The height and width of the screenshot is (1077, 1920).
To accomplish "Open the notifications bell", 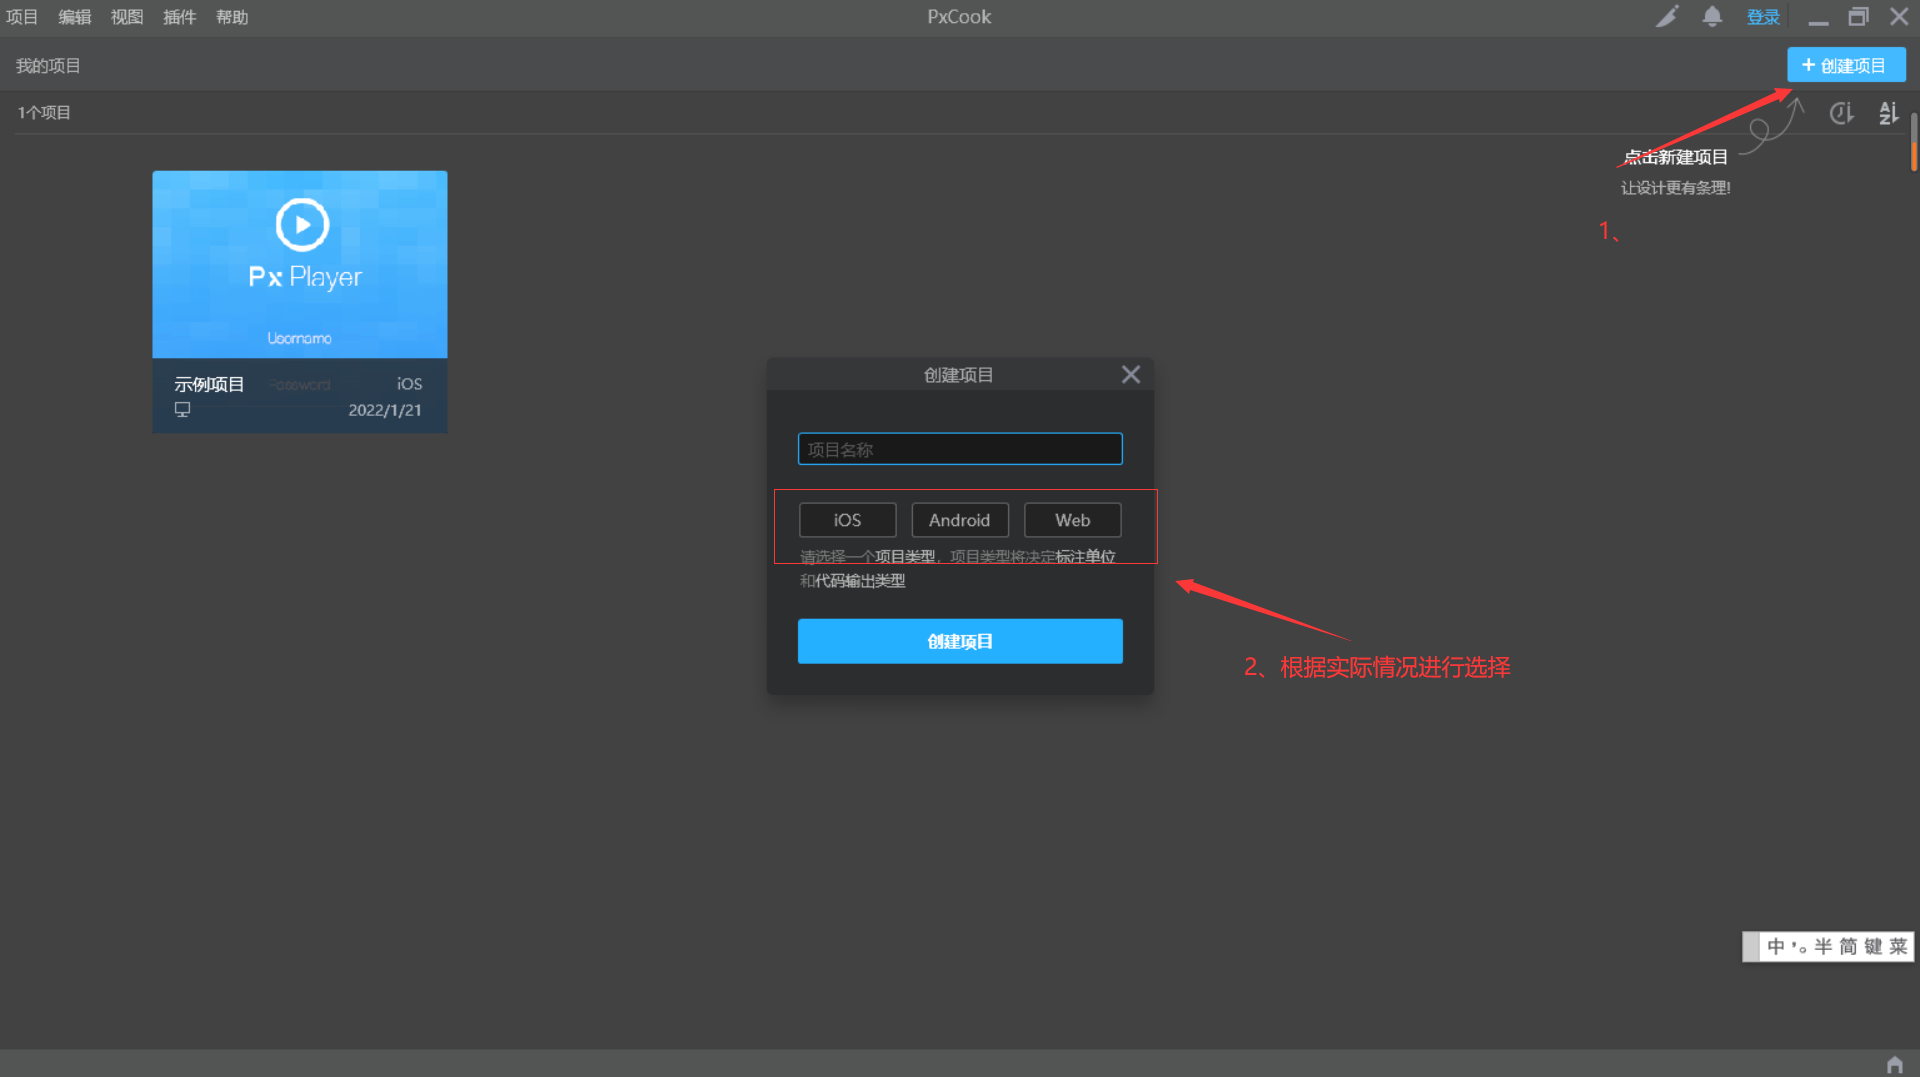I will 1712,16.
